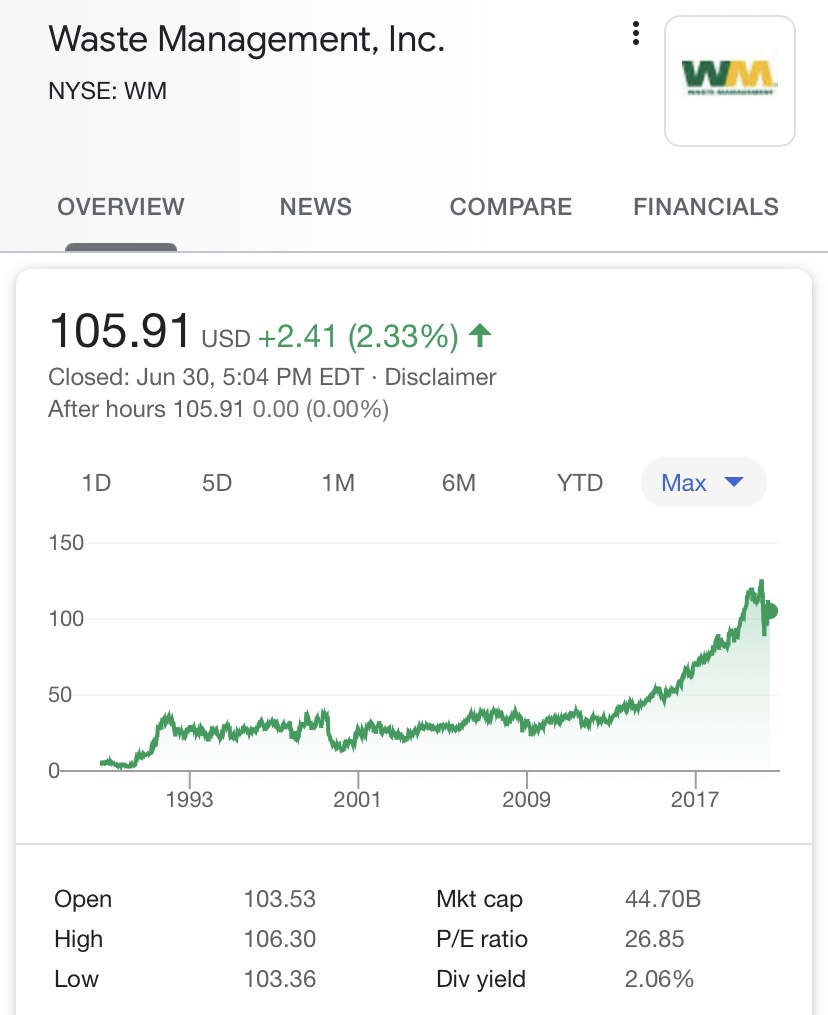This screenshot has height=1015, width=828.
Task: Select the 5D chart range
Action: click(x=217, y=483)
